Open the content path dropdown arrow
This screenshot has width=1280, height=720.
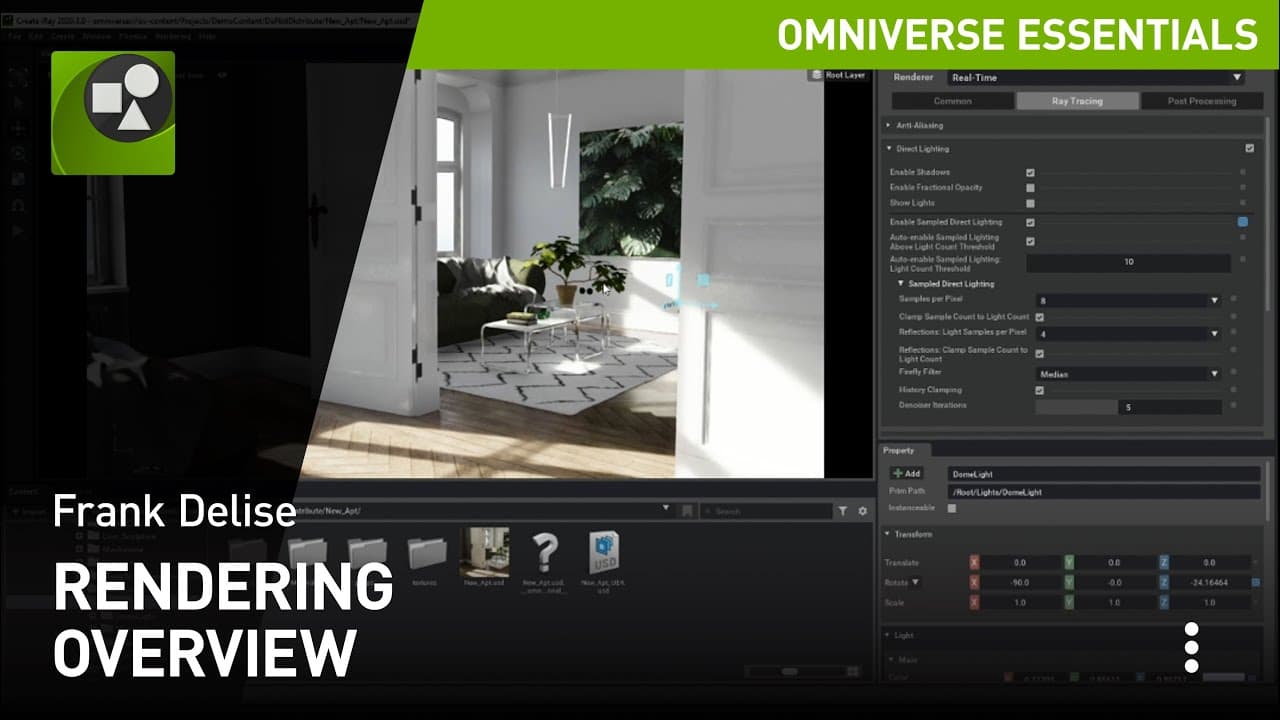click(x=667, y=509)
